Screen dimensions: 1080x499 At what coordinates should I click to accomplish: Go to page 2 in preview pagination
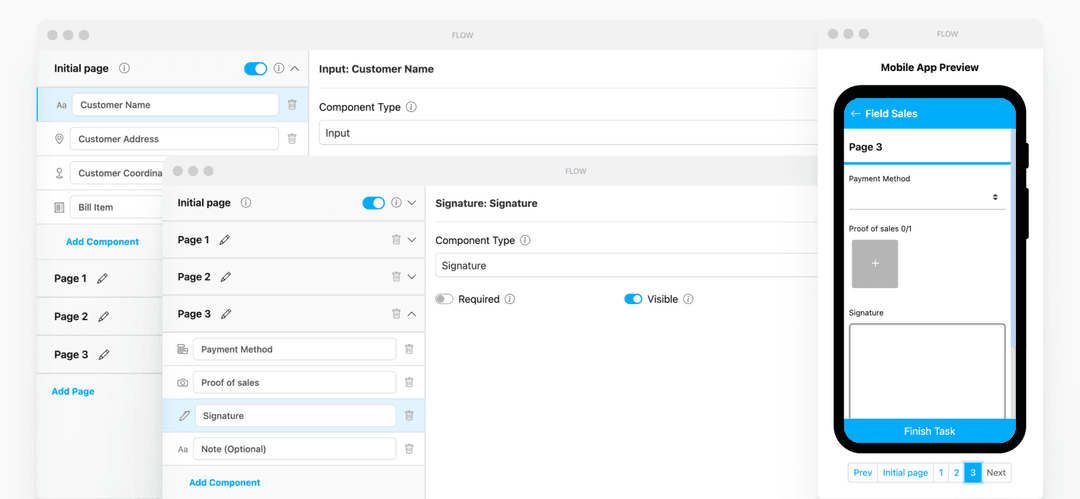[956, 473]
